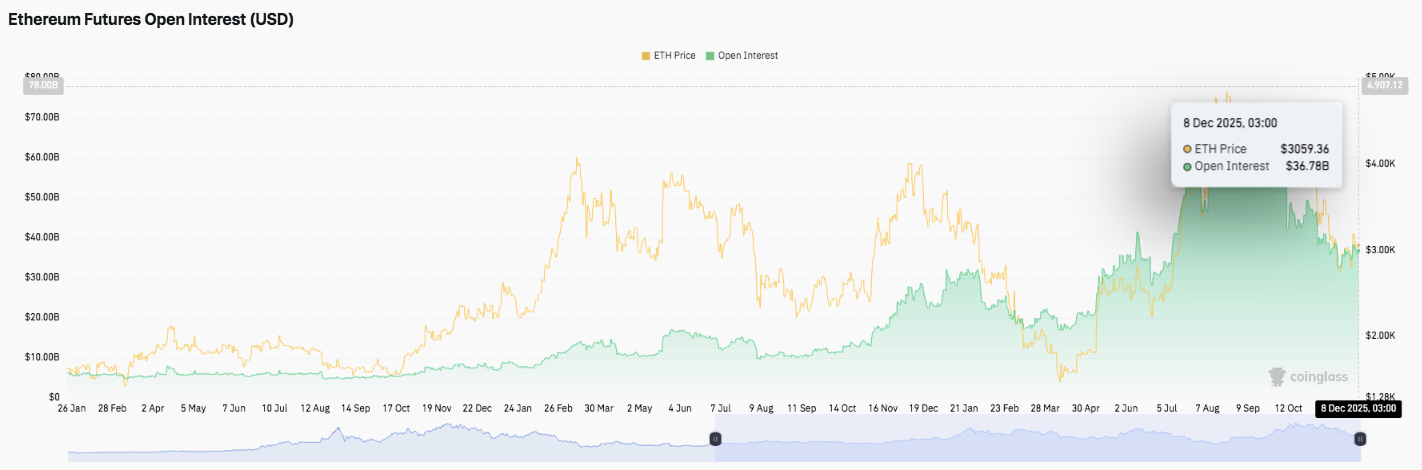Screen dimensions: 1422x470
Task: Click the 8 Dec 2025 date axis label
Action: click(1357, 408)
